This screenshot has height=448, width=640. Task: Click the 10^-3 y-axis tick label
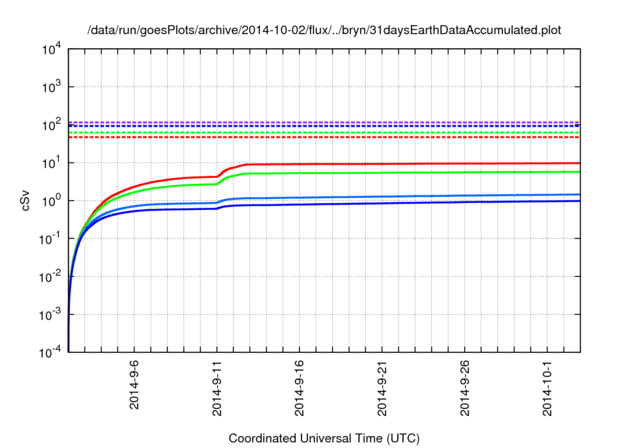point(50,314)
